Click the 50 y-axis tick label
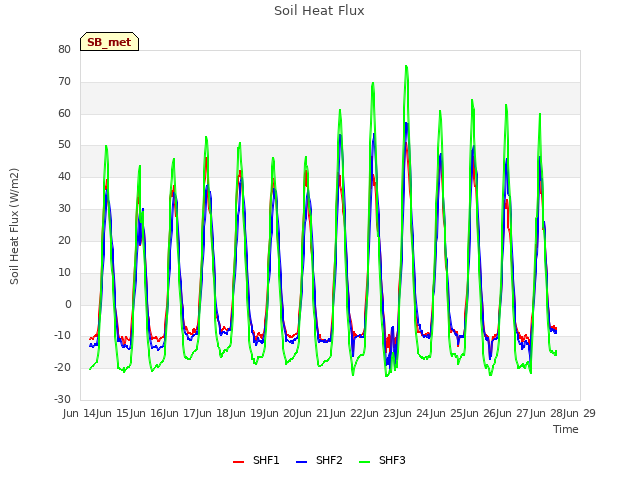Viewport: 640px width, 480px height. pyautogui.click(x=64, y=145)
